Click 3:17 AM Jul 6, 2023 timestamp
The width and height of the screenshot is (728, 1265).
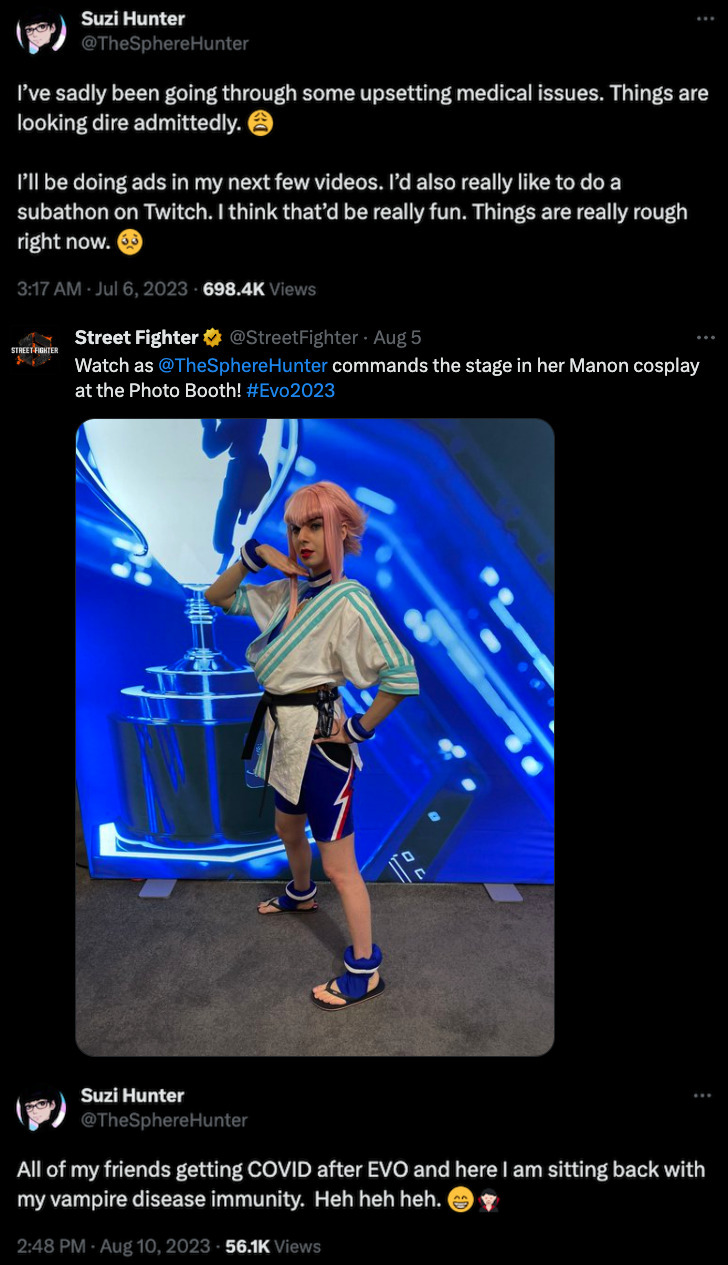tap(102, 289)
